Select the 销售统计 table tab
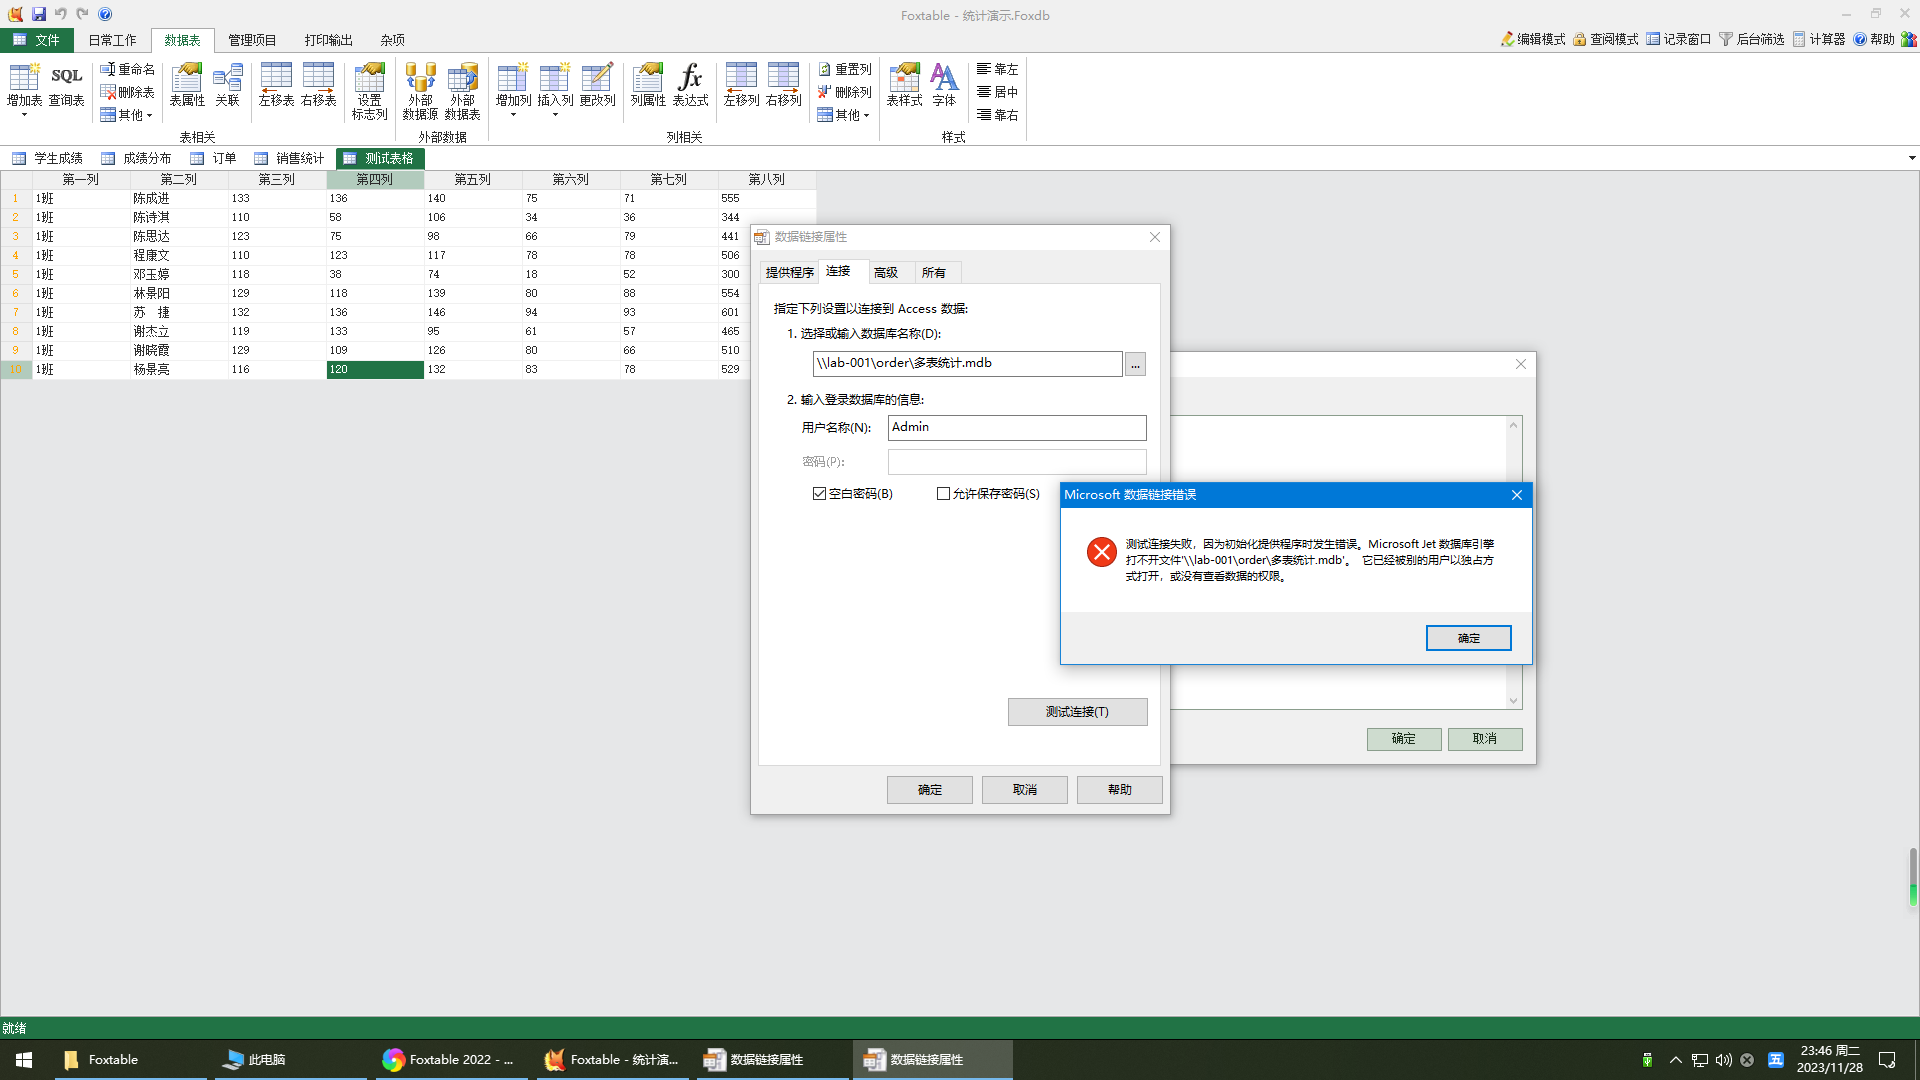The height and width of the screenshot is (1080, 1920). click(290, 158)
